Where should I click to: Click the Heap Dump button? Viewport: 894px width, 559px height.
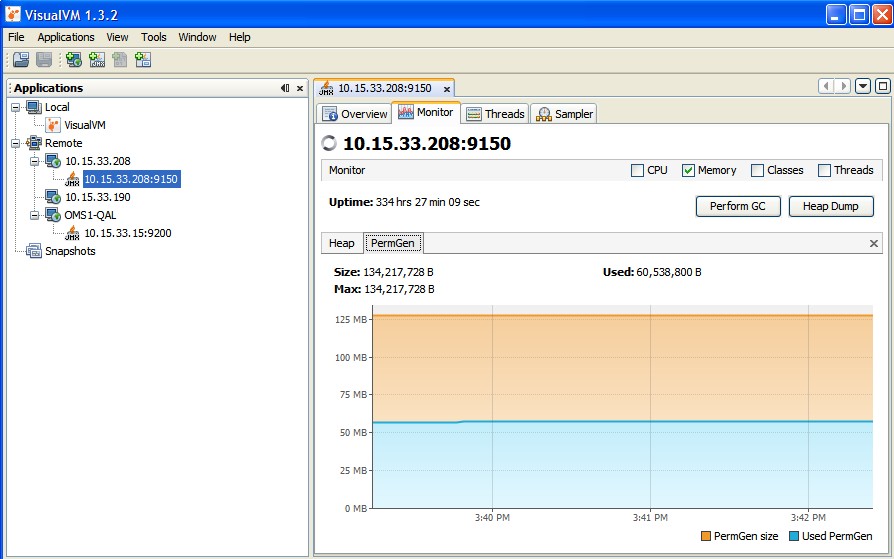click(x=831, y=206)
